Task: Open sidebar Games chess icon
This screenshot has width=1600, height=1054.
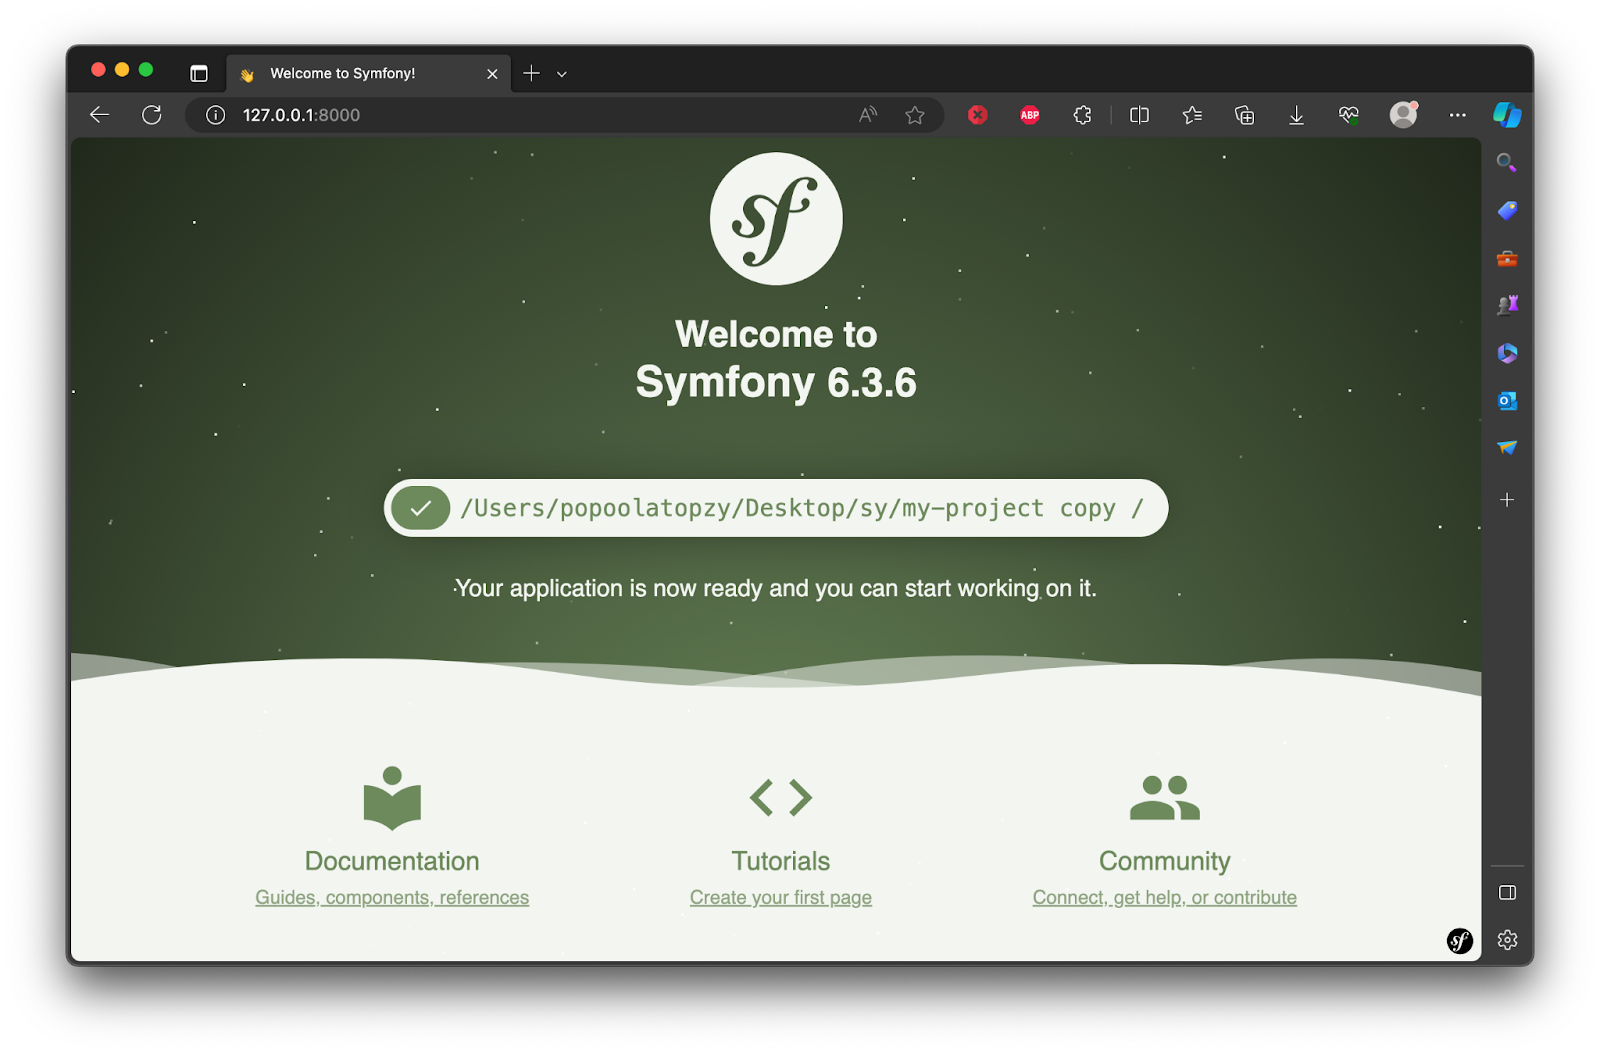Action: point(1507,305)
